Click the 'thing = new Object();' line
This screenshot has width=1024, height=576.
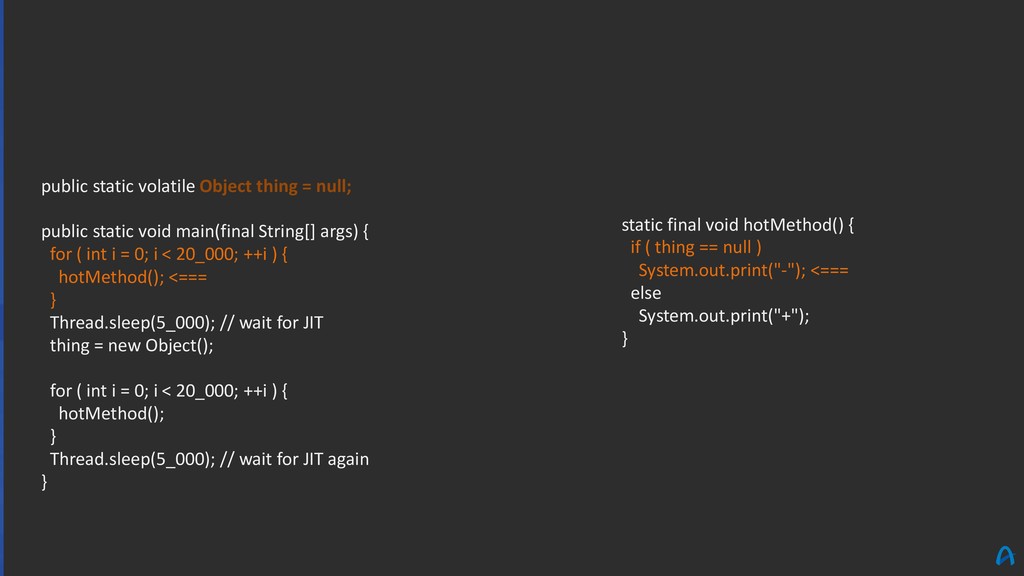pos(131,345)
